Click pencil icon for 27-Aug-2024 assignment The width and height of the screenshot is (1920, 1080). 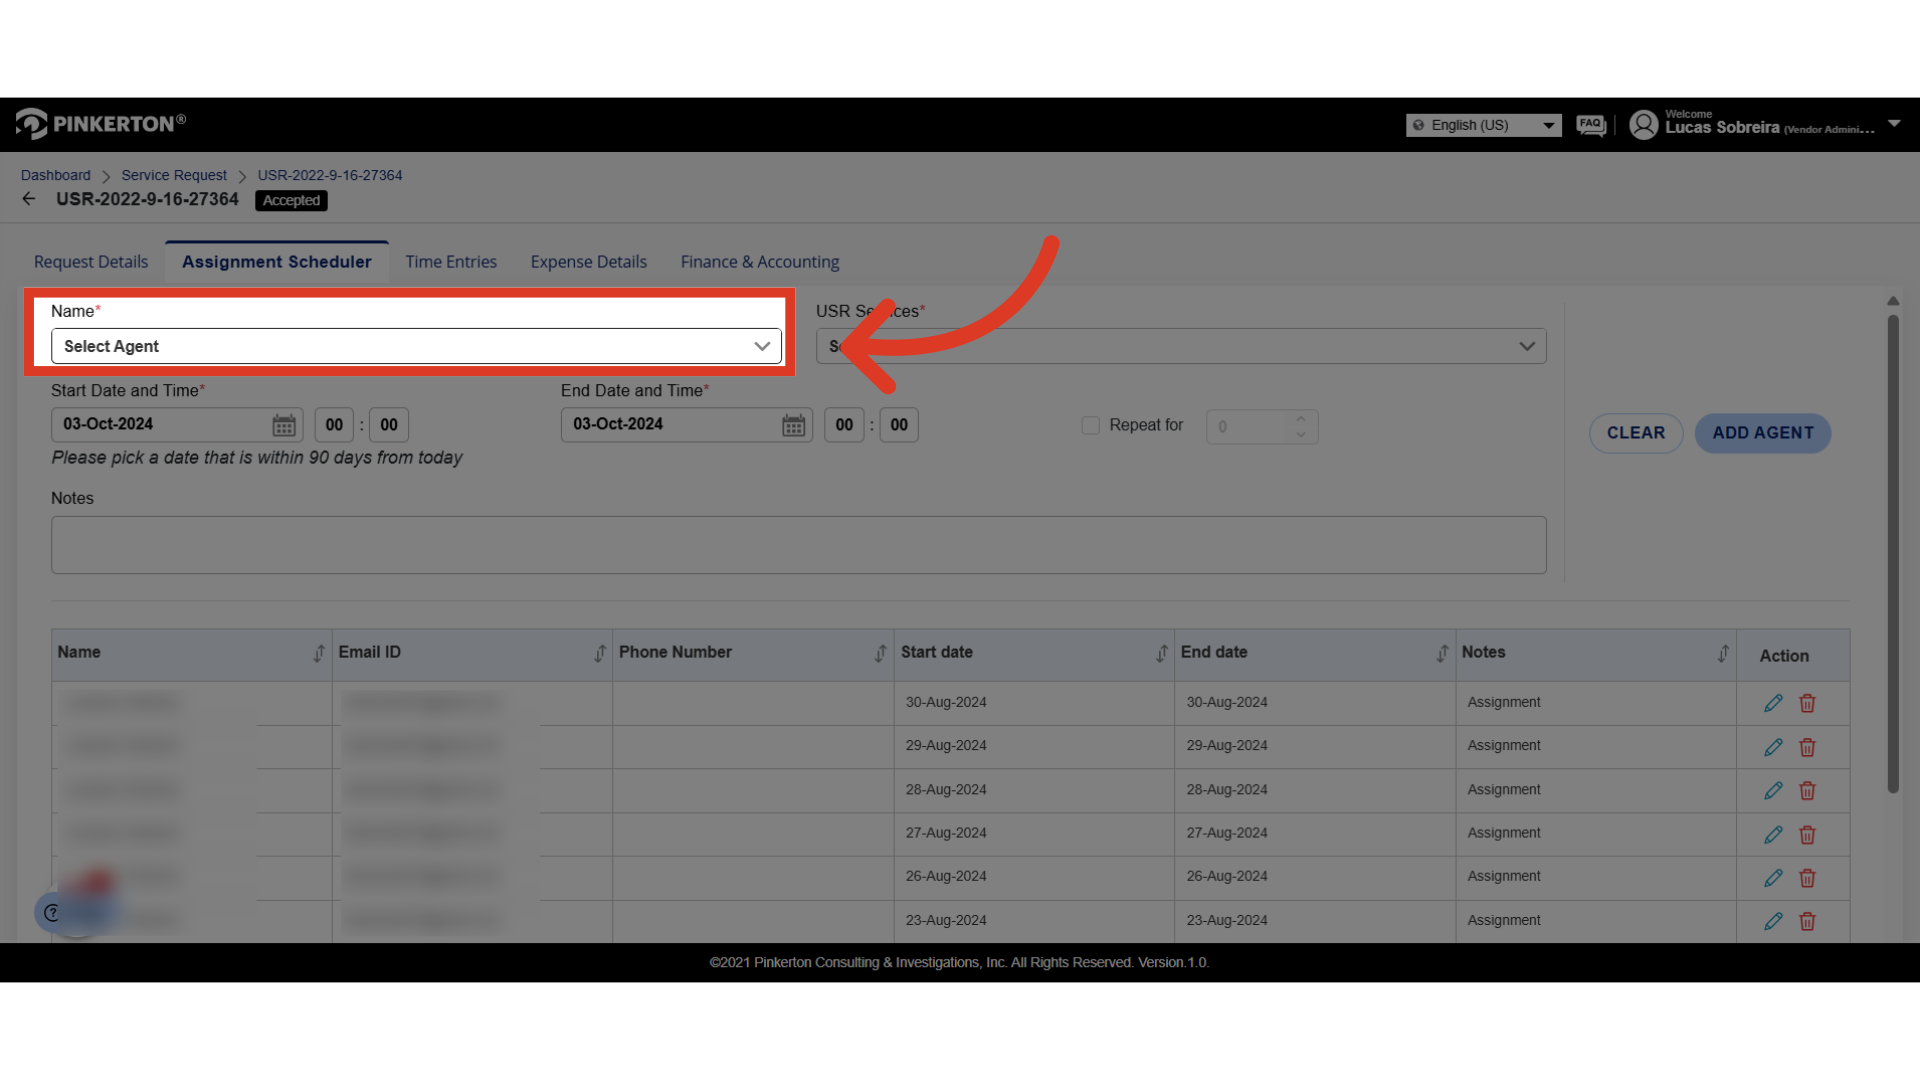click(1773, 834)
